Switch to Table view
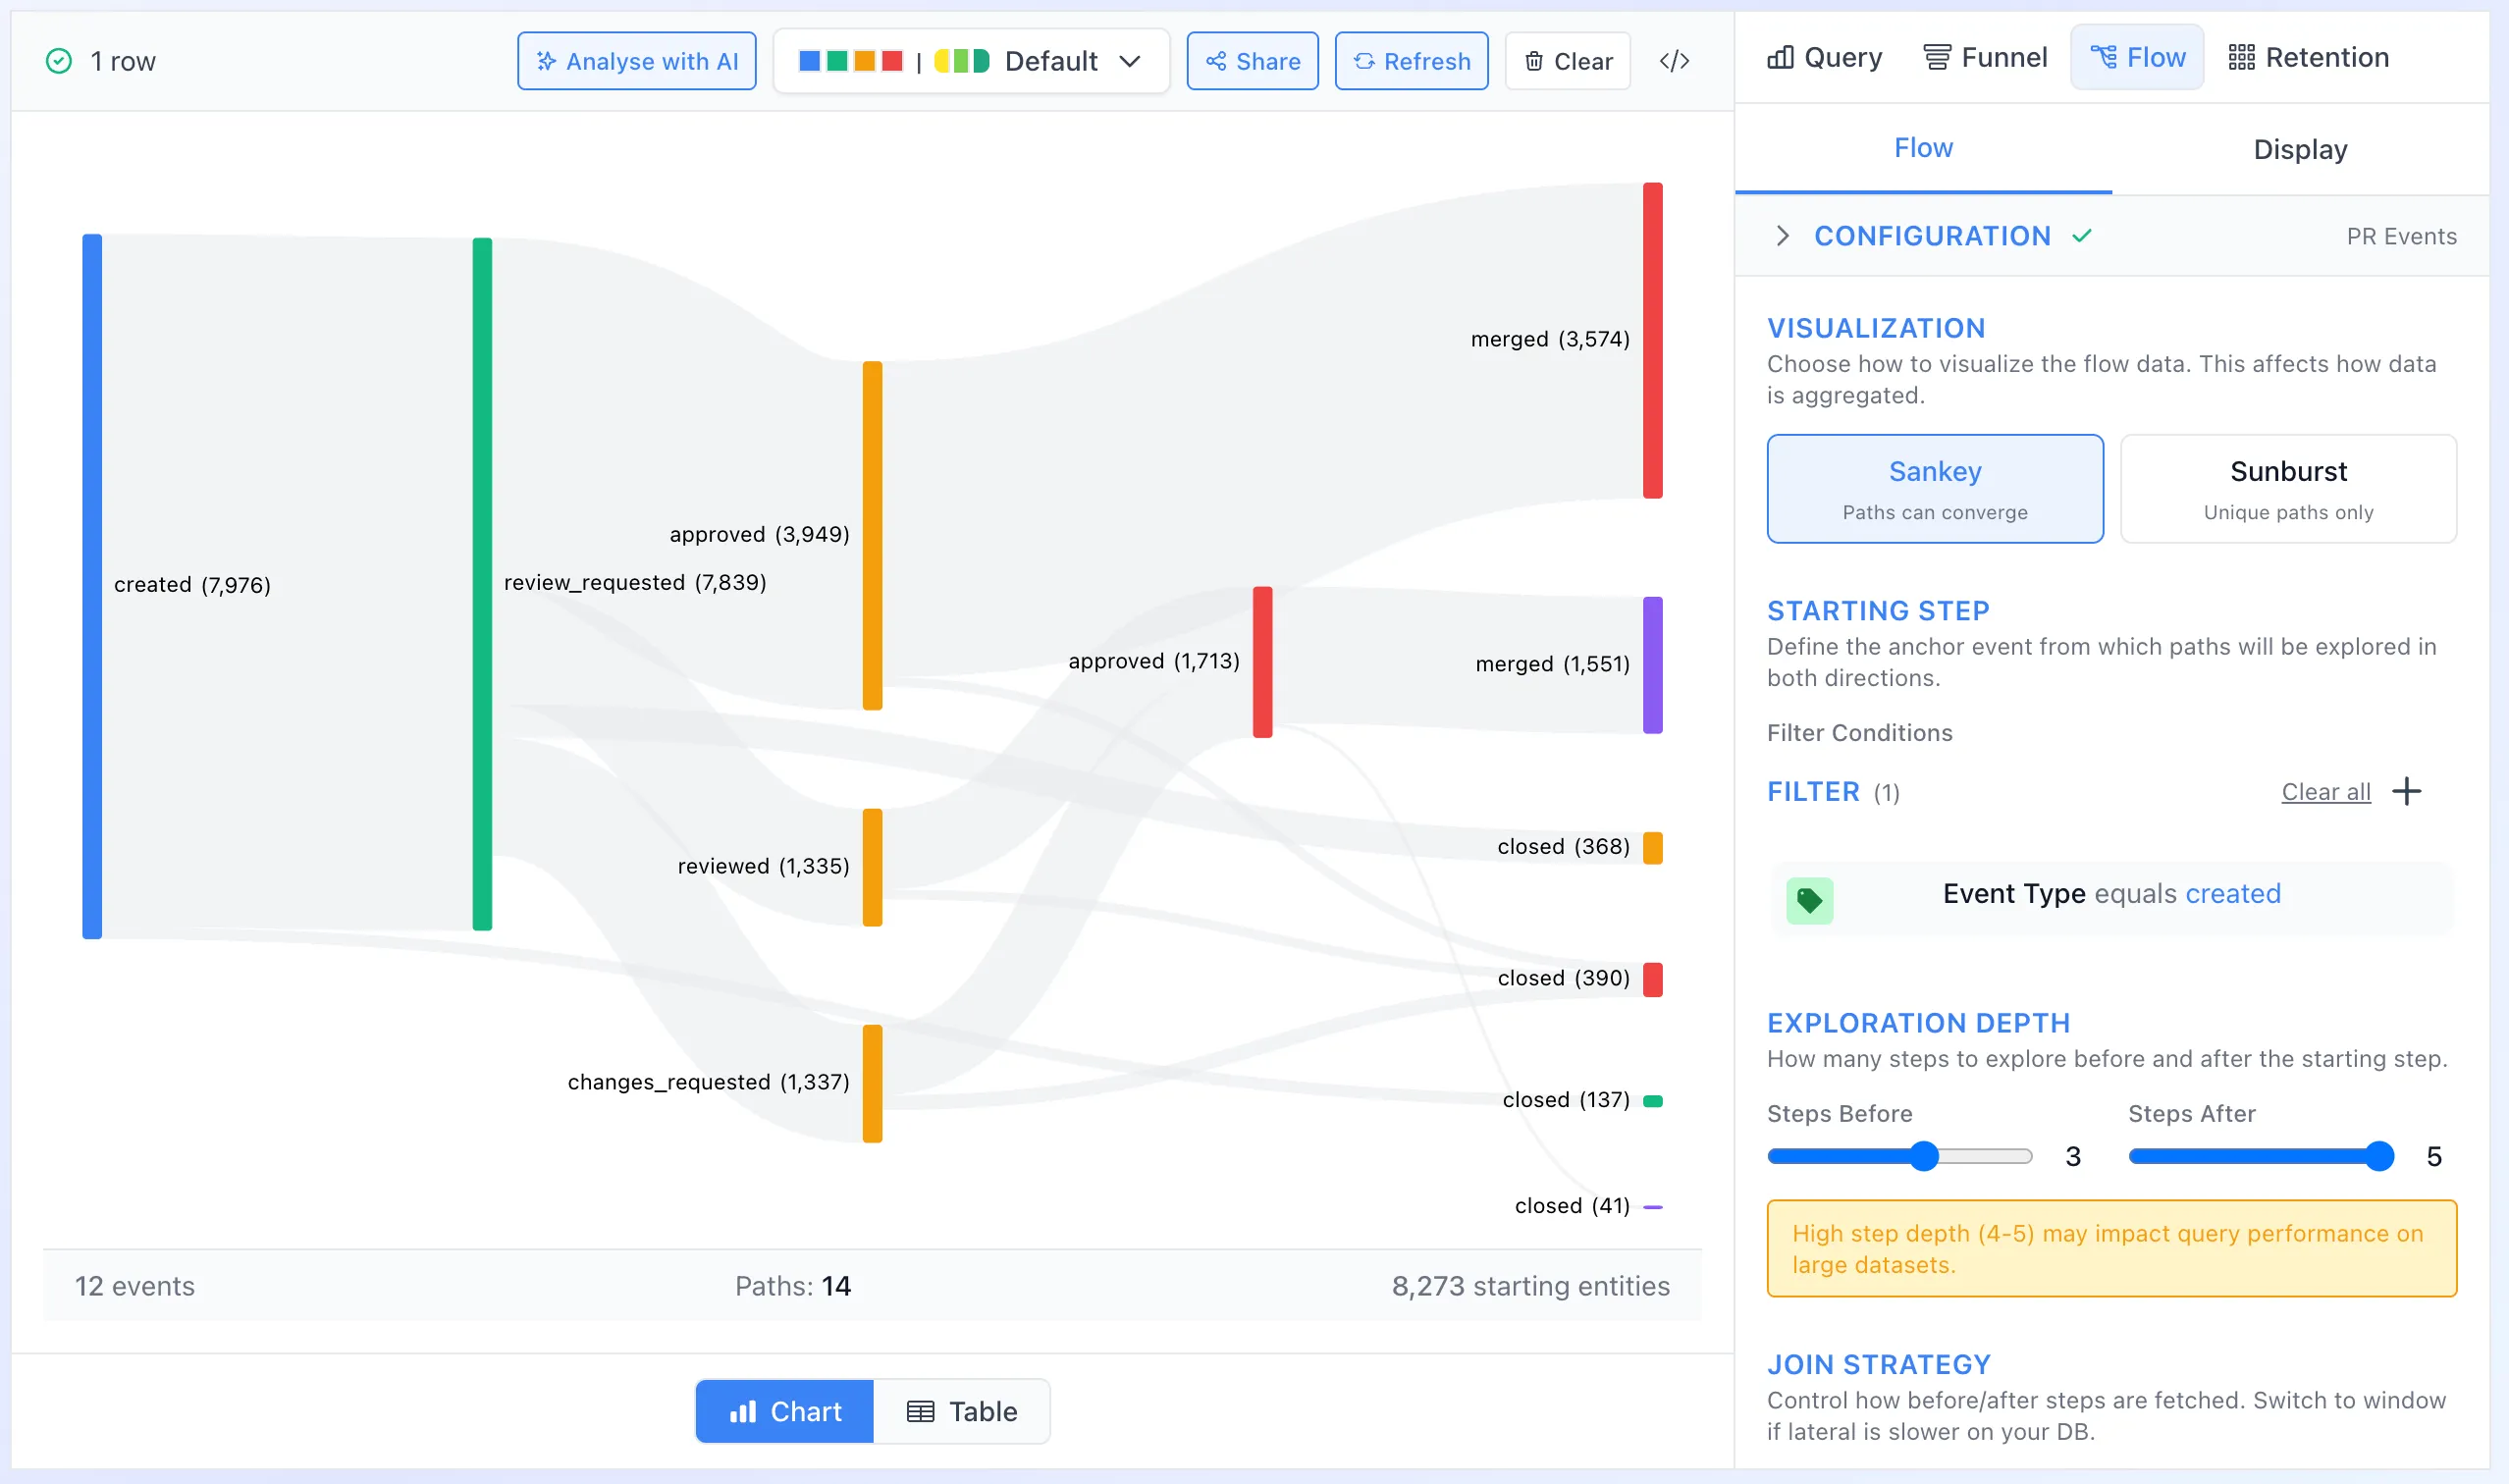 pos(962,1410)
